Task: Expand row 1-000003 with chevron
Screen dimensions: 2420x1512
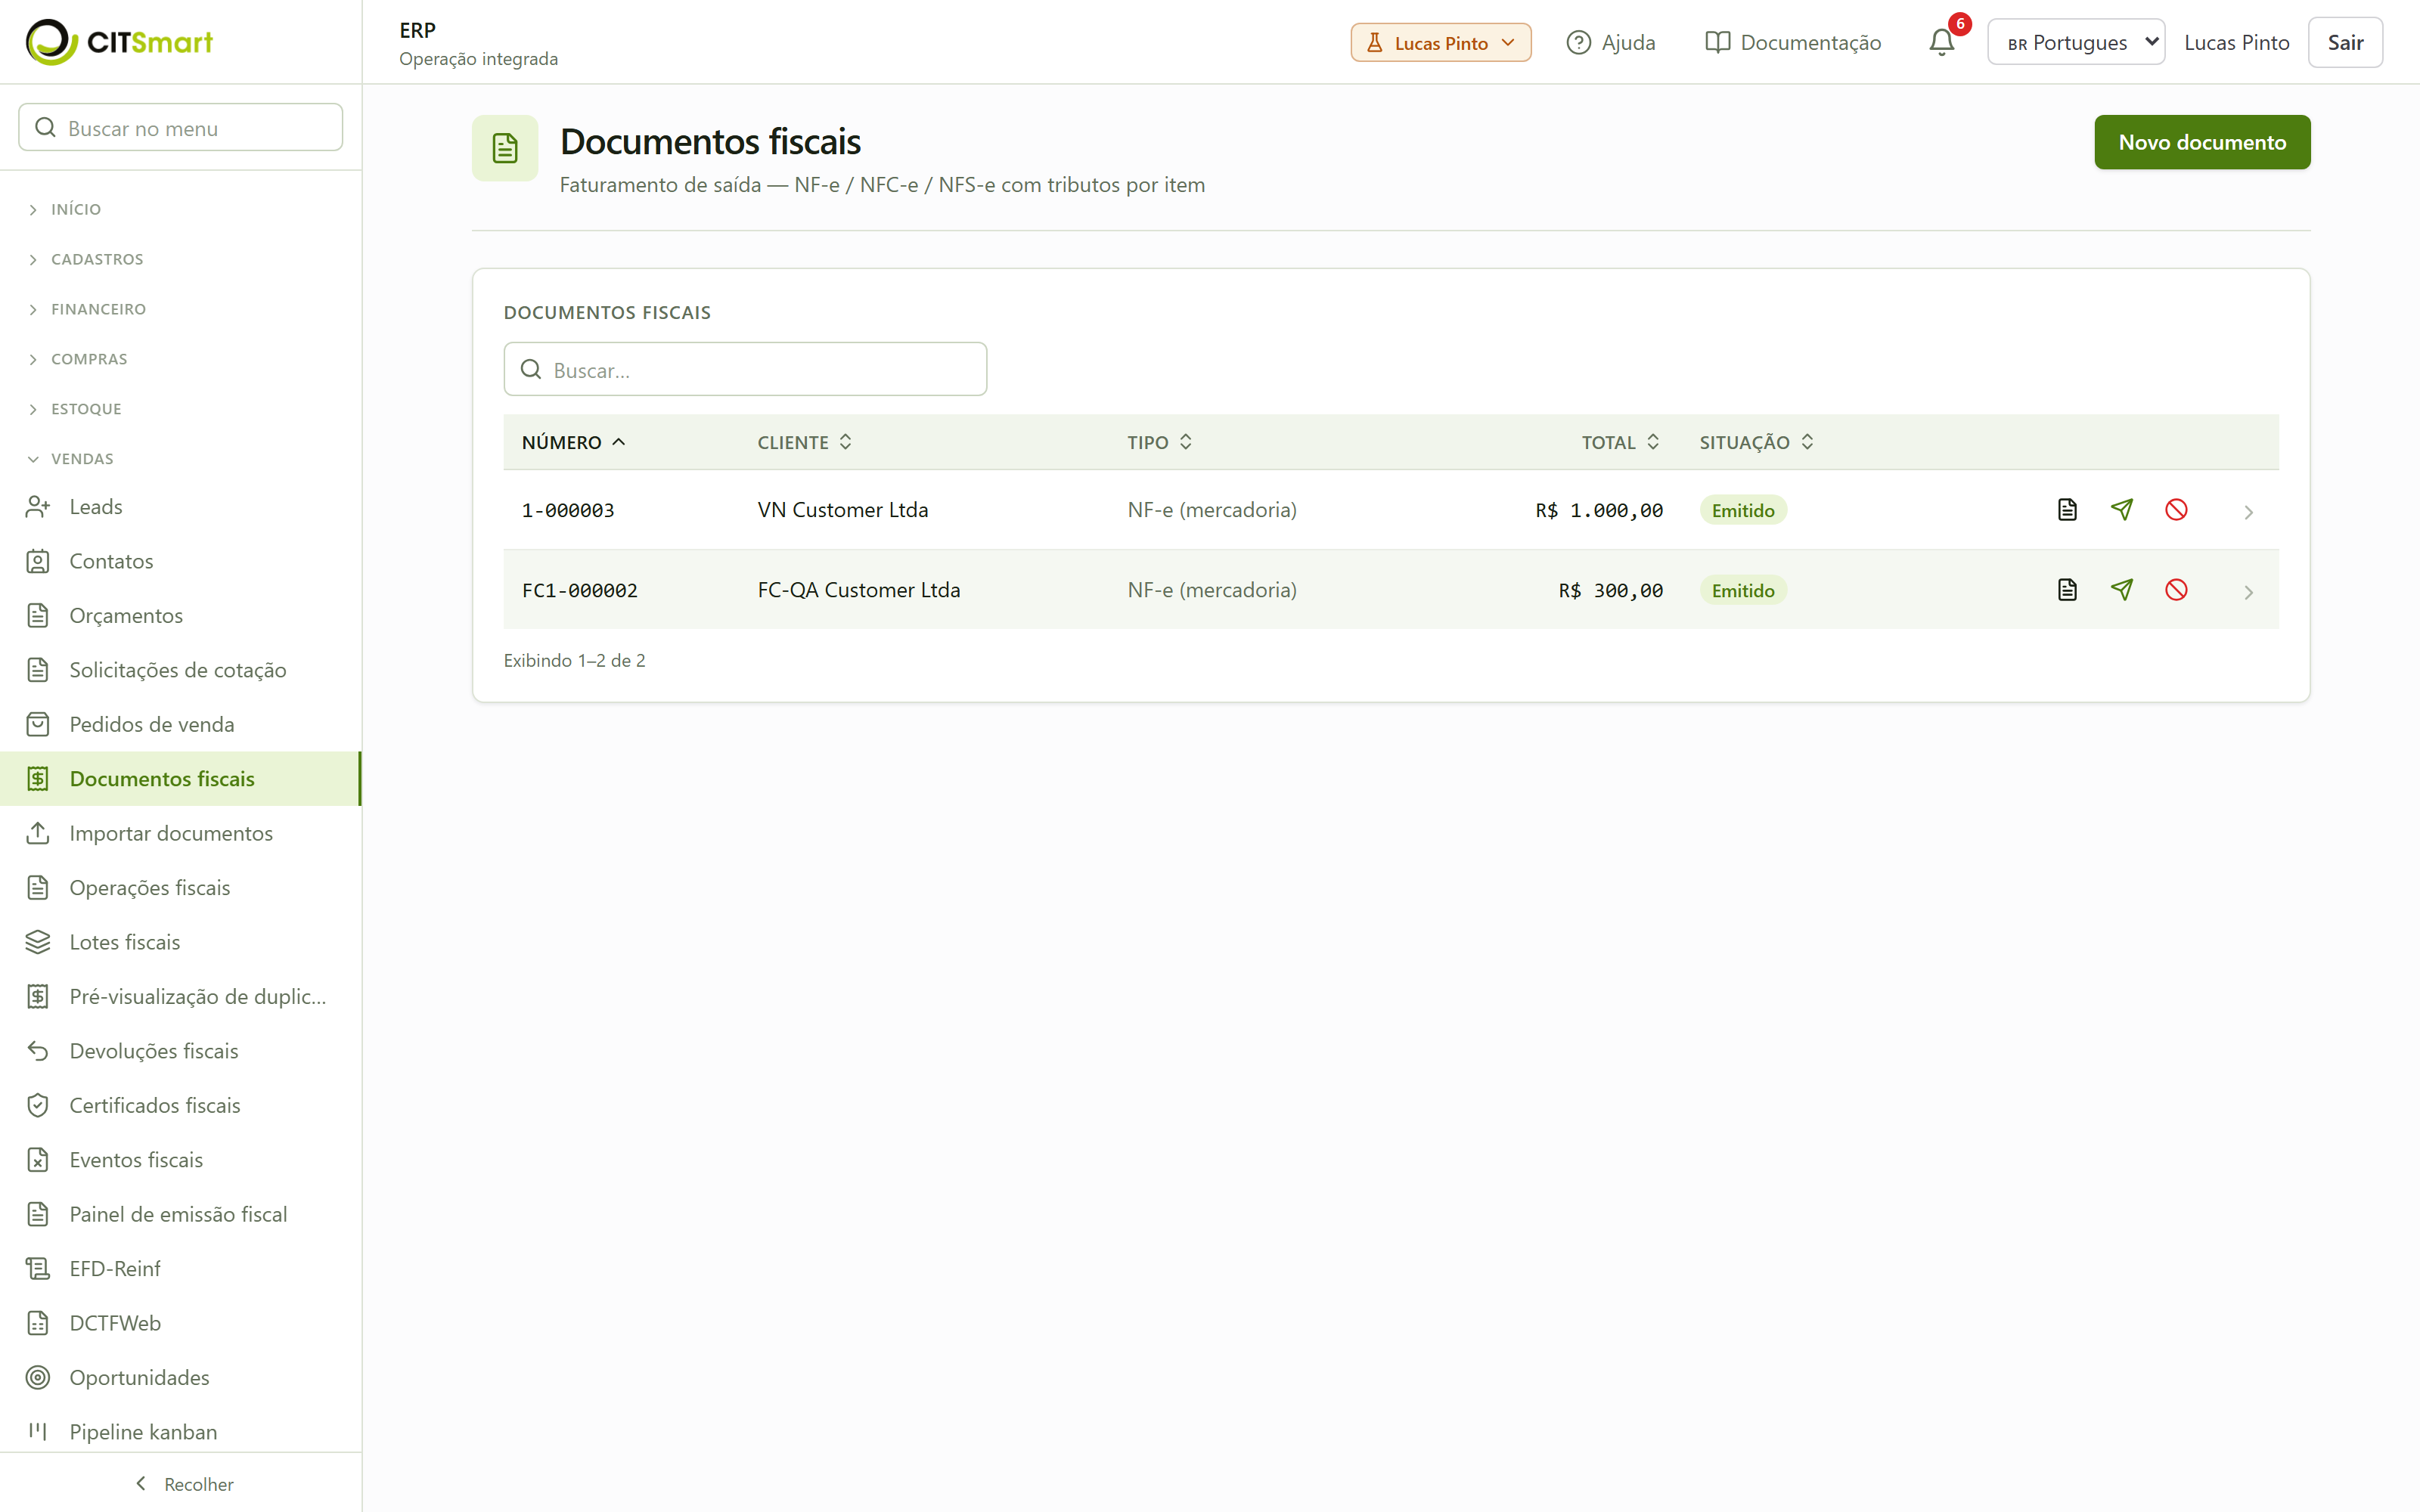Action: (x=2248, y=512)
